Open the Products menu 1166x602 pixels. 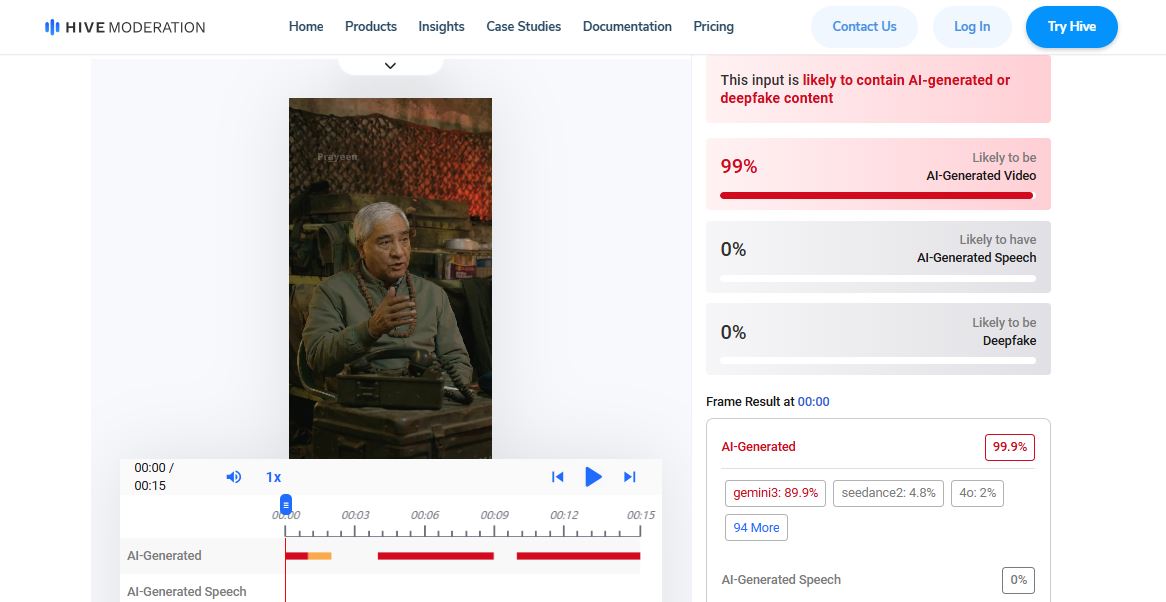click(x=370, y=26)
